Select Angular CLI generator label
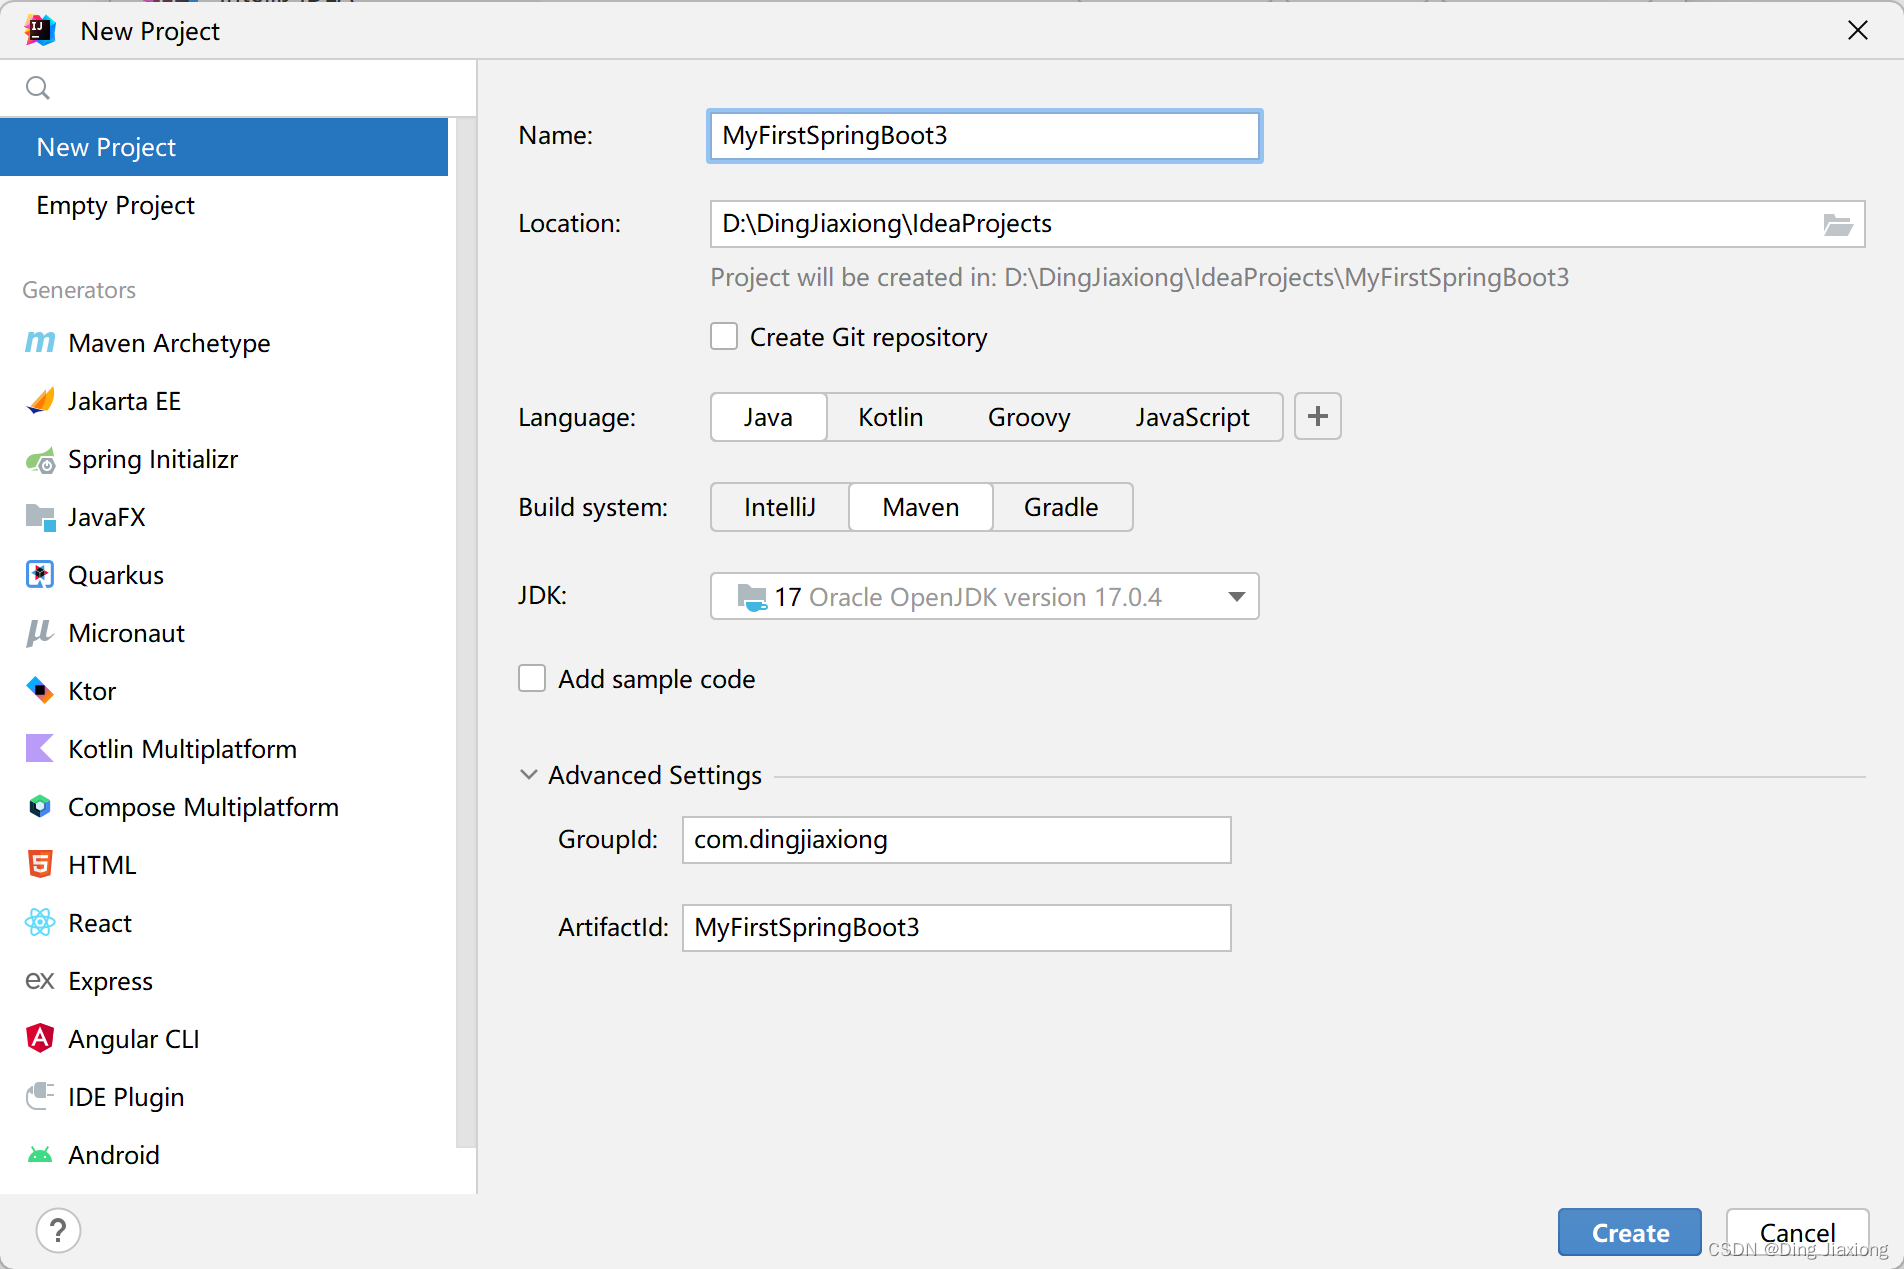This screenshot has width=1904, height=1269. [134, 1039]
